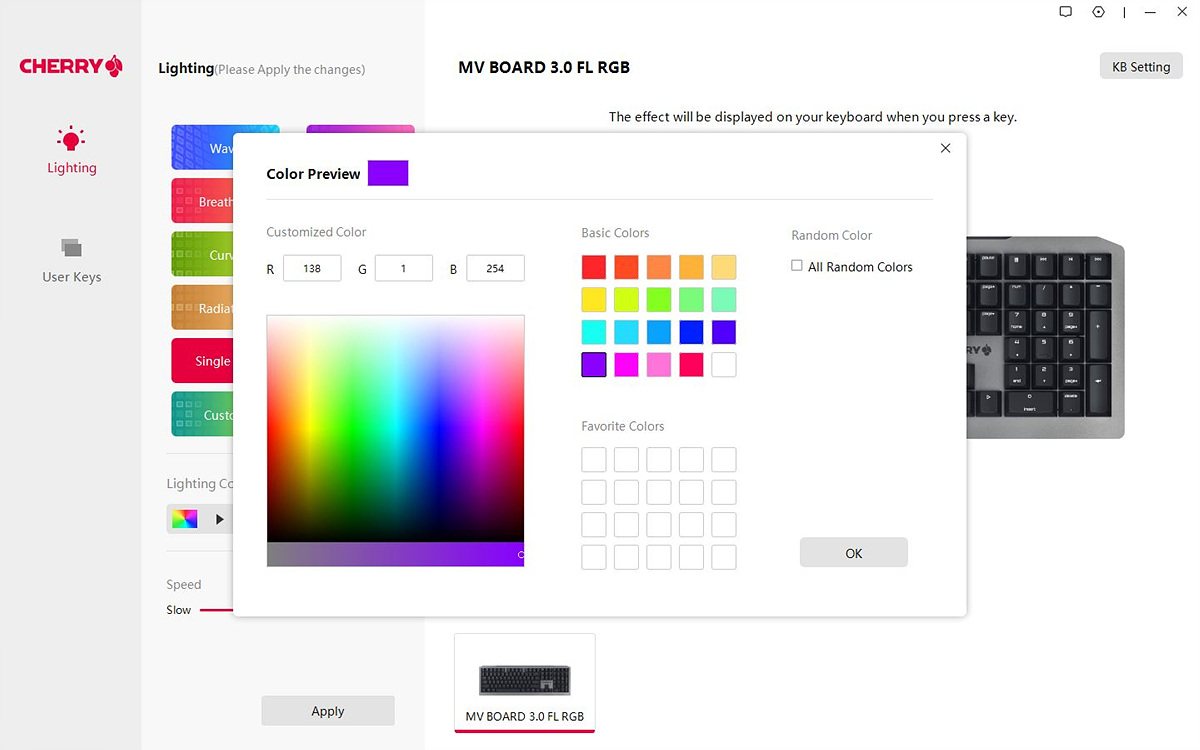1200x750 pixels.
Task: Choose the magenta basic color swatch
Action: [626, 364]
